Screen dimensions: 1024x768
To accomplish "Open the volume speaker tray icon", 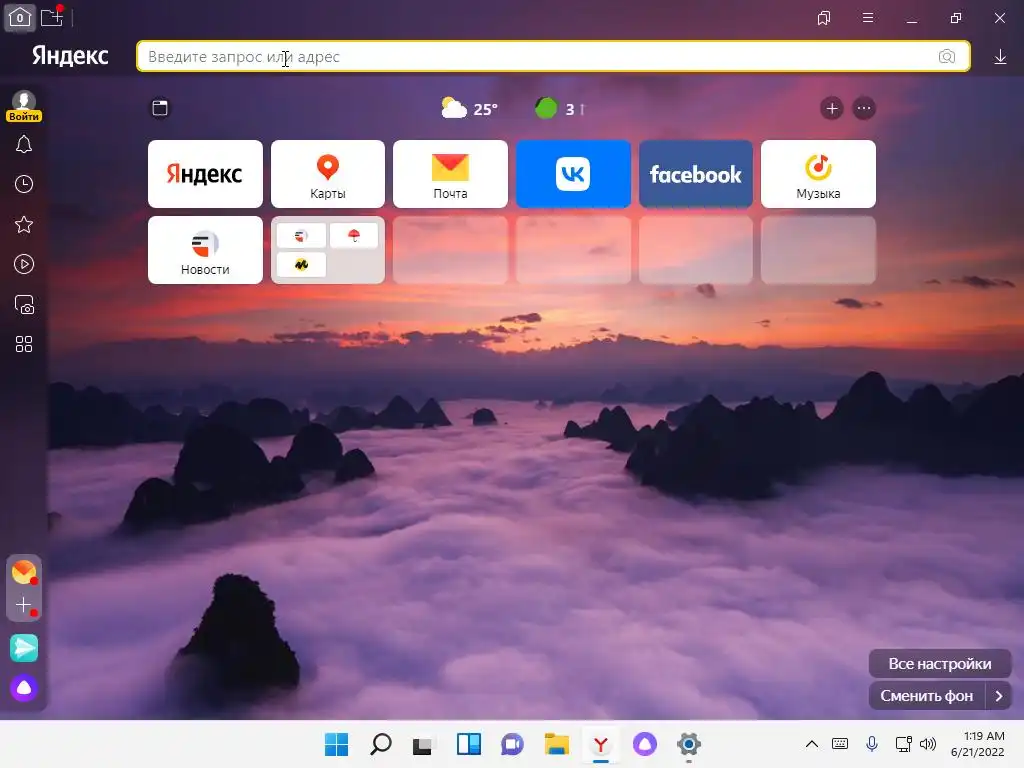I will [927, 744].
